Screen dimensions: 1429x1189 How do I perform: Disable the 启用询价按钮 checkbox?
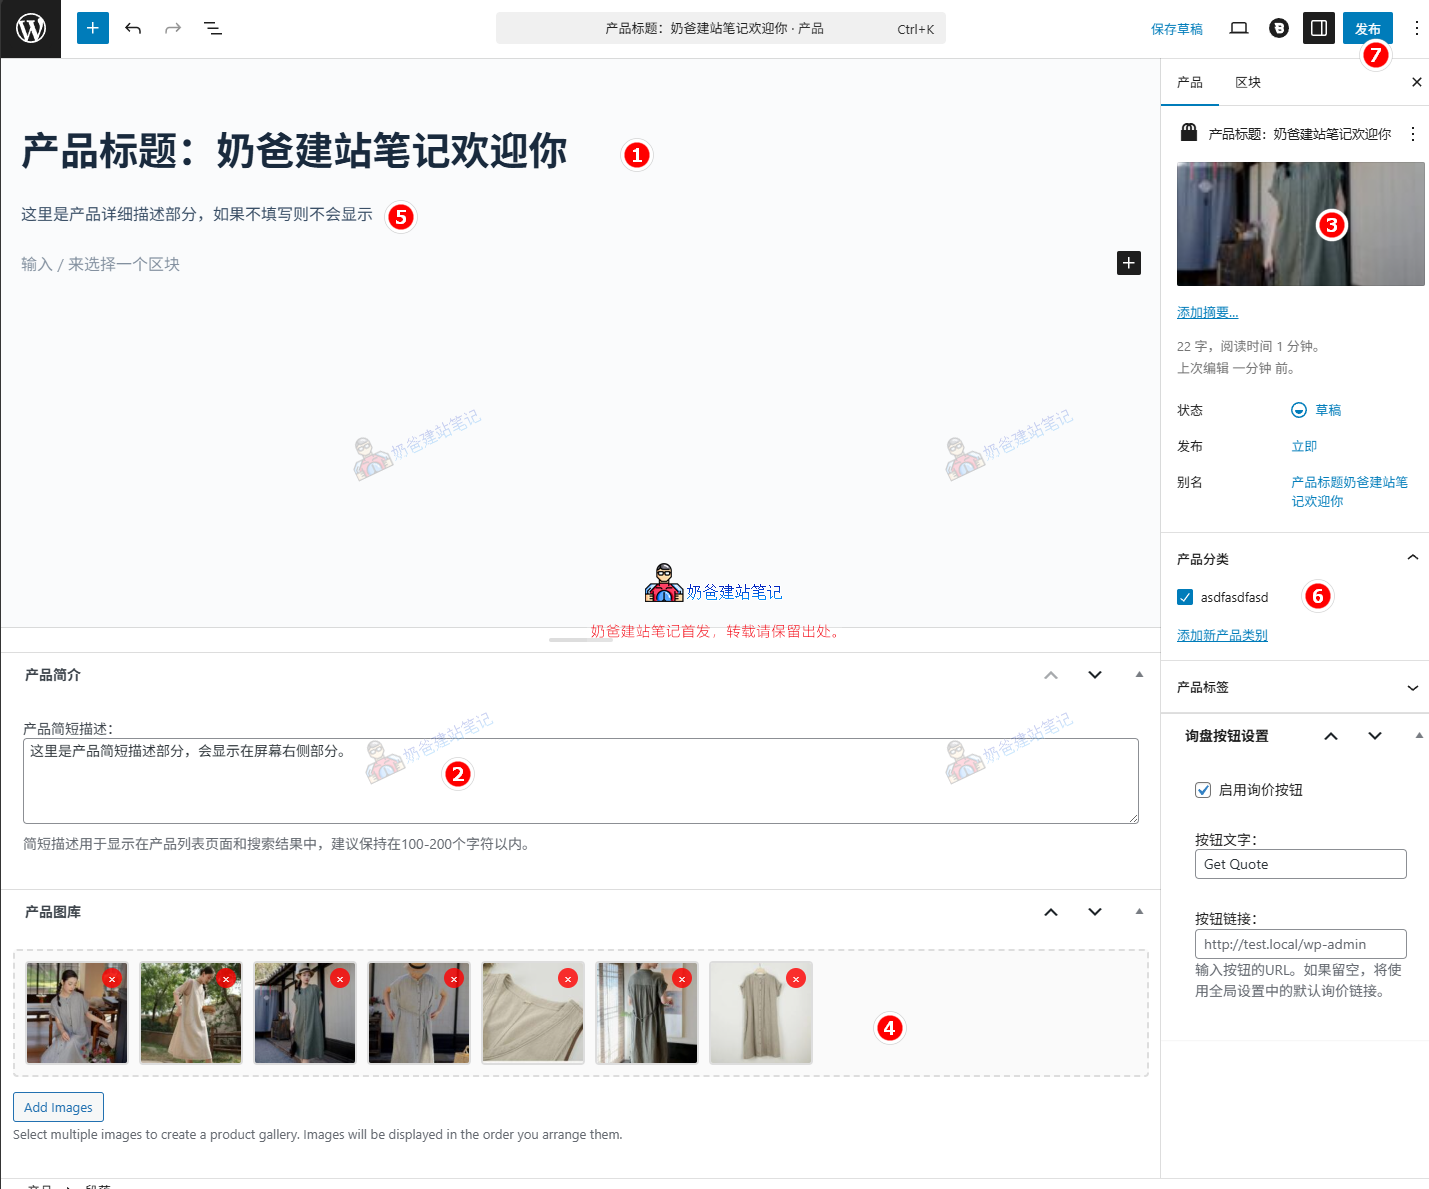click(1202, 790)
